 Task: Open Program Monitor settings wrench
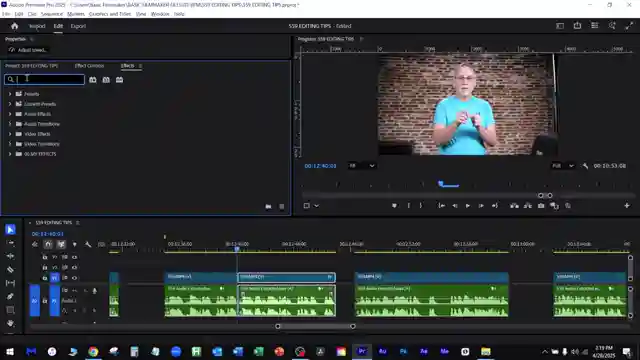click(585, 166)
